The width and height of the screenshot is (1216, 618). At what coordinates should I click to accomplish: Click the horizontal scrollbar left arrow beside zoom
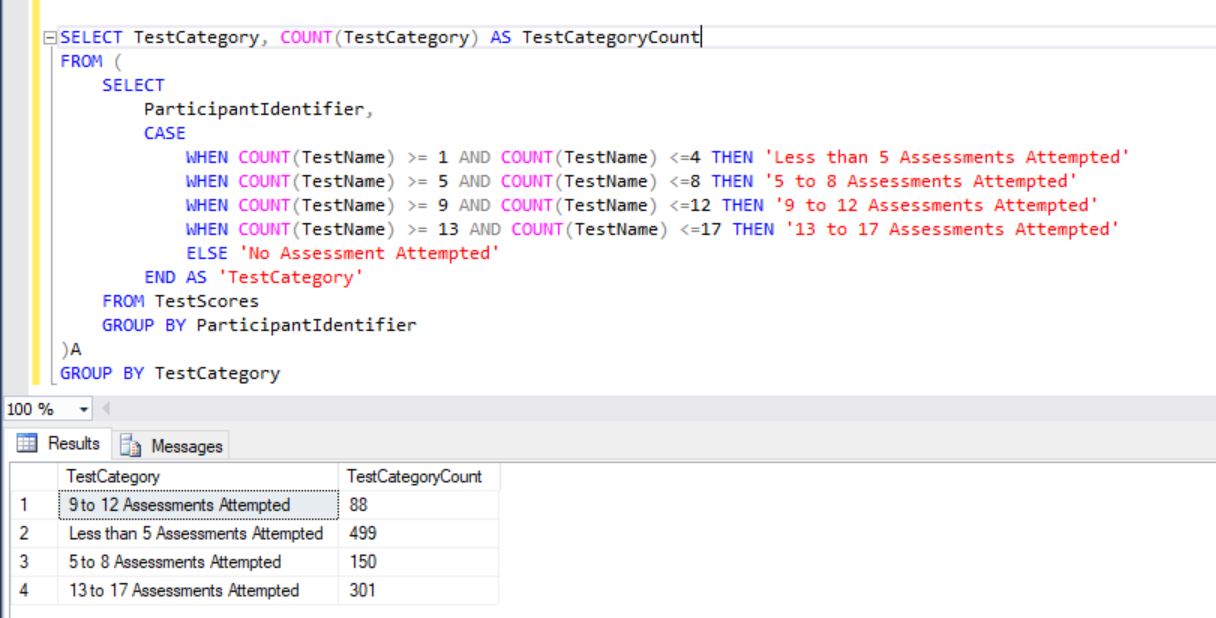[107, 410]
